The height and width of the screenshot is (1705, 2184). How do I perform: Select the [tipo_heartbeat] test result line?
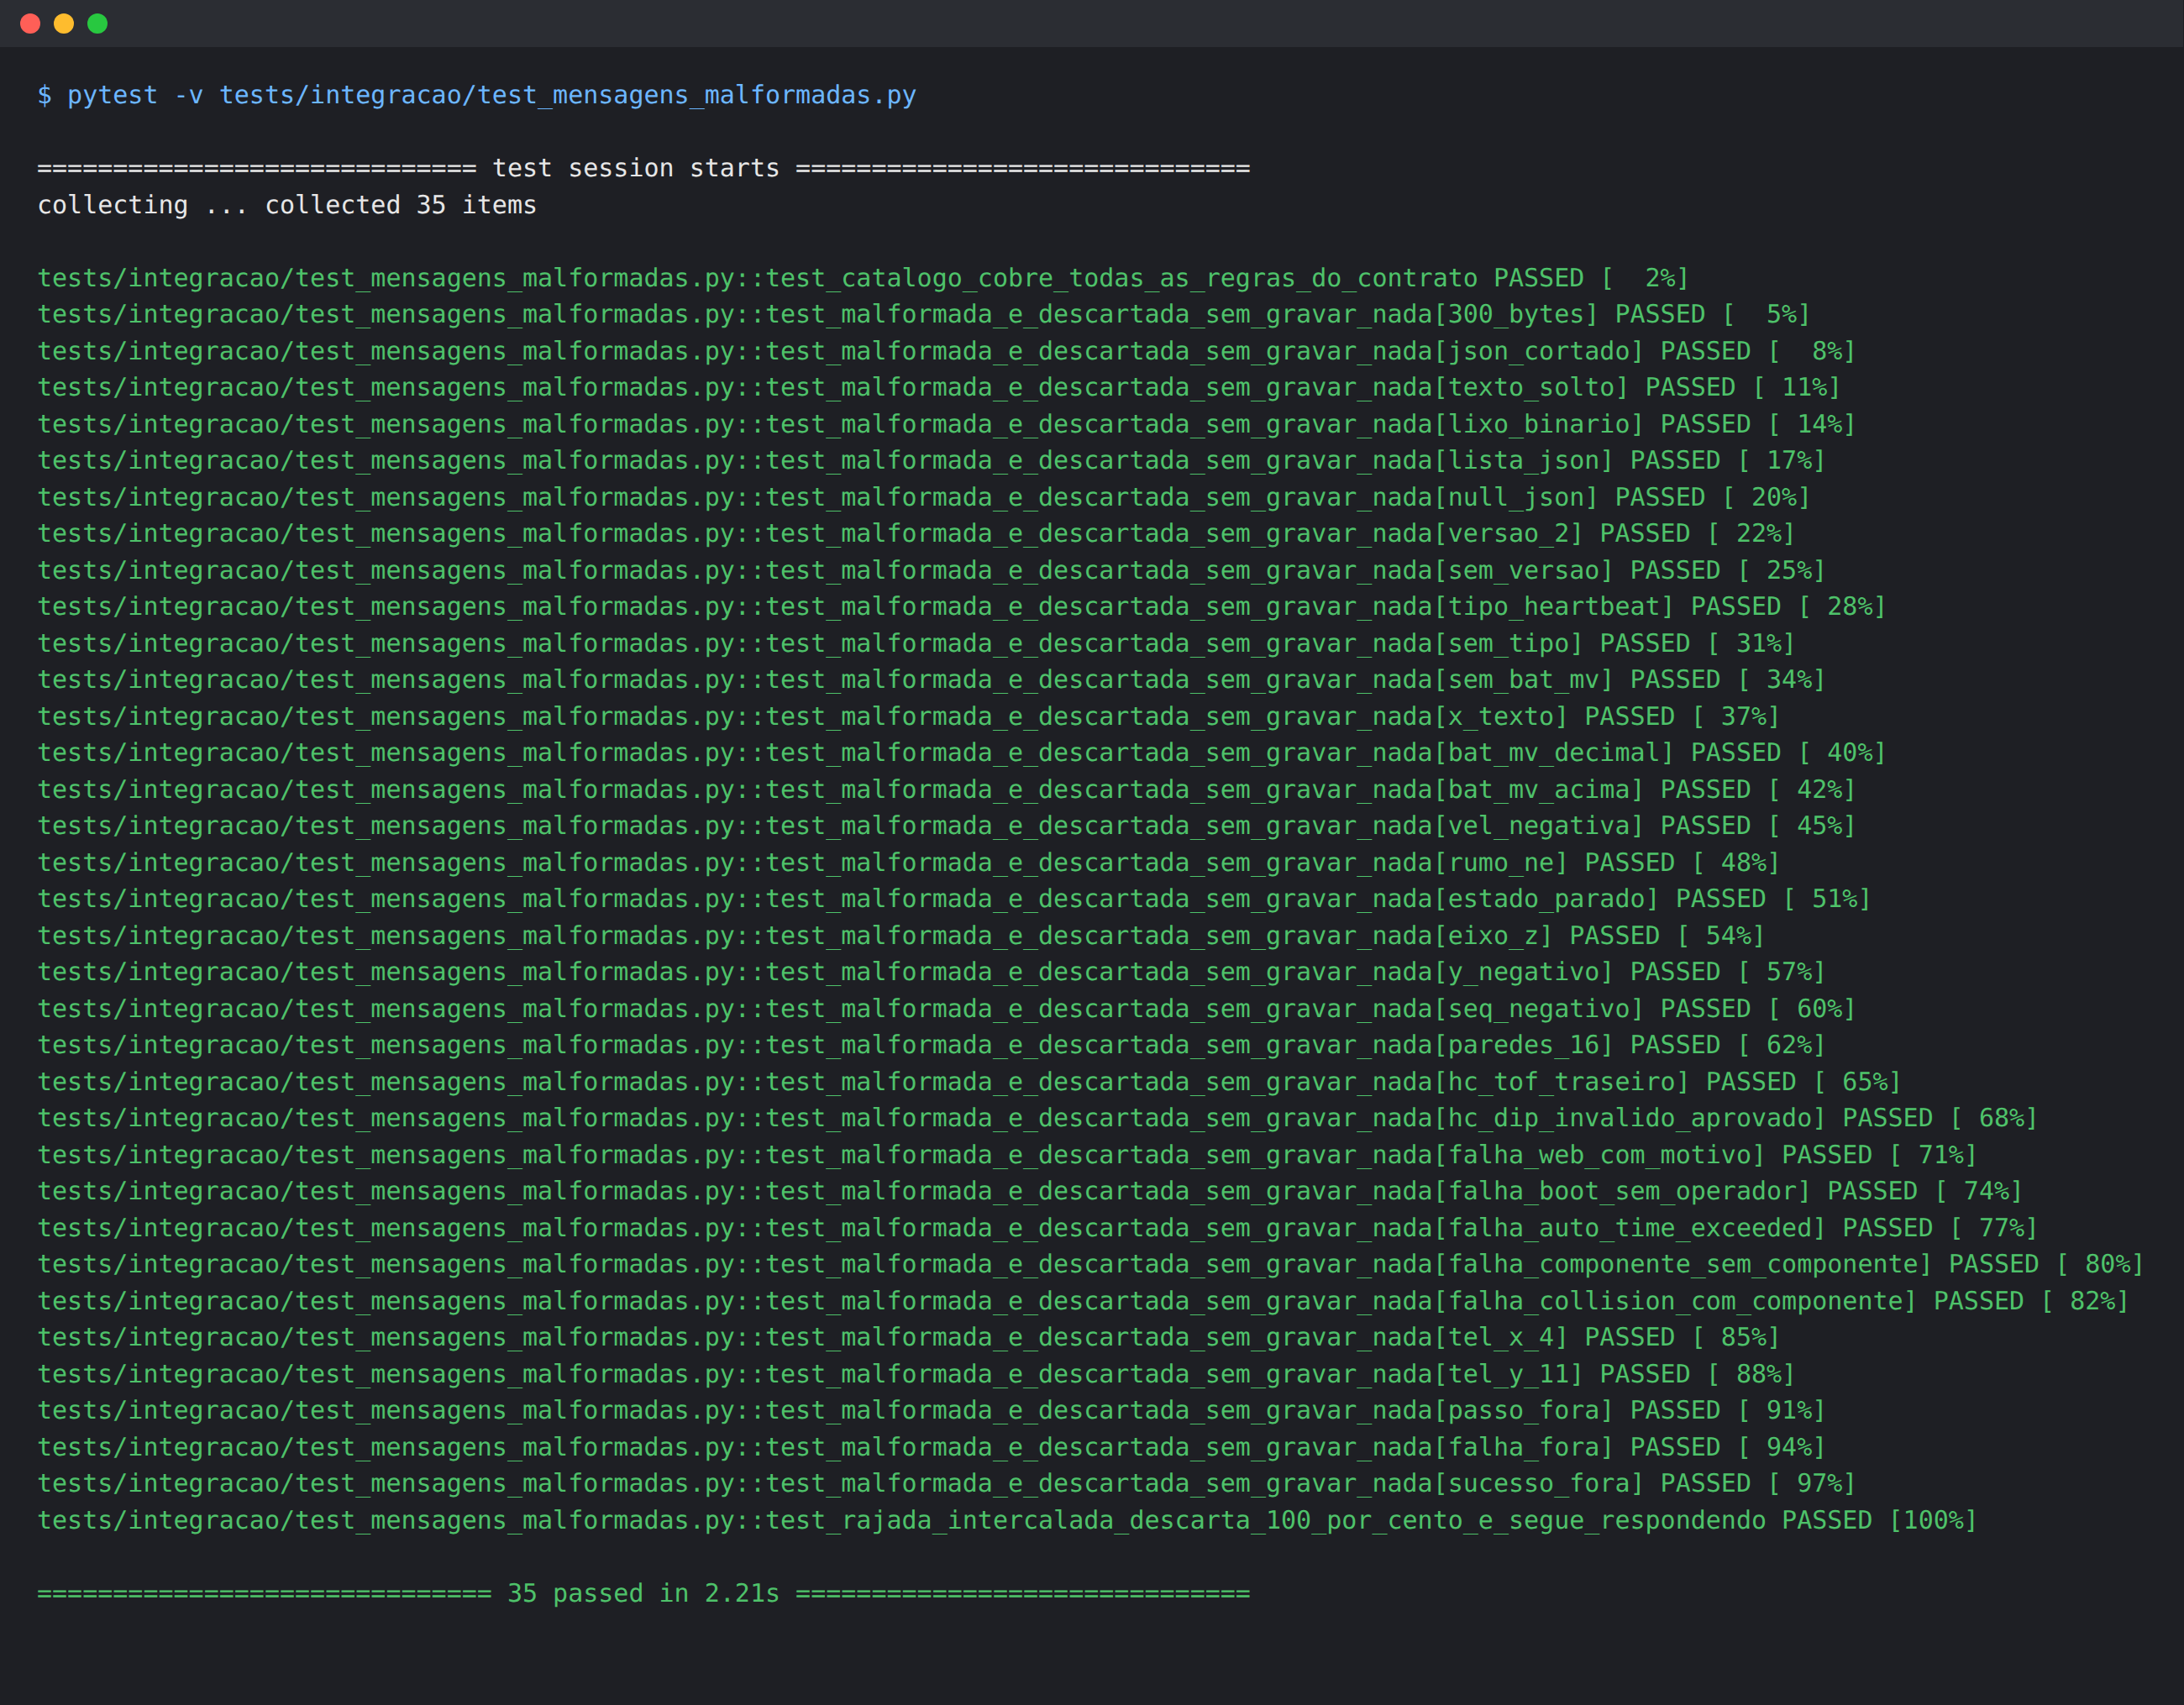[962, 606]
